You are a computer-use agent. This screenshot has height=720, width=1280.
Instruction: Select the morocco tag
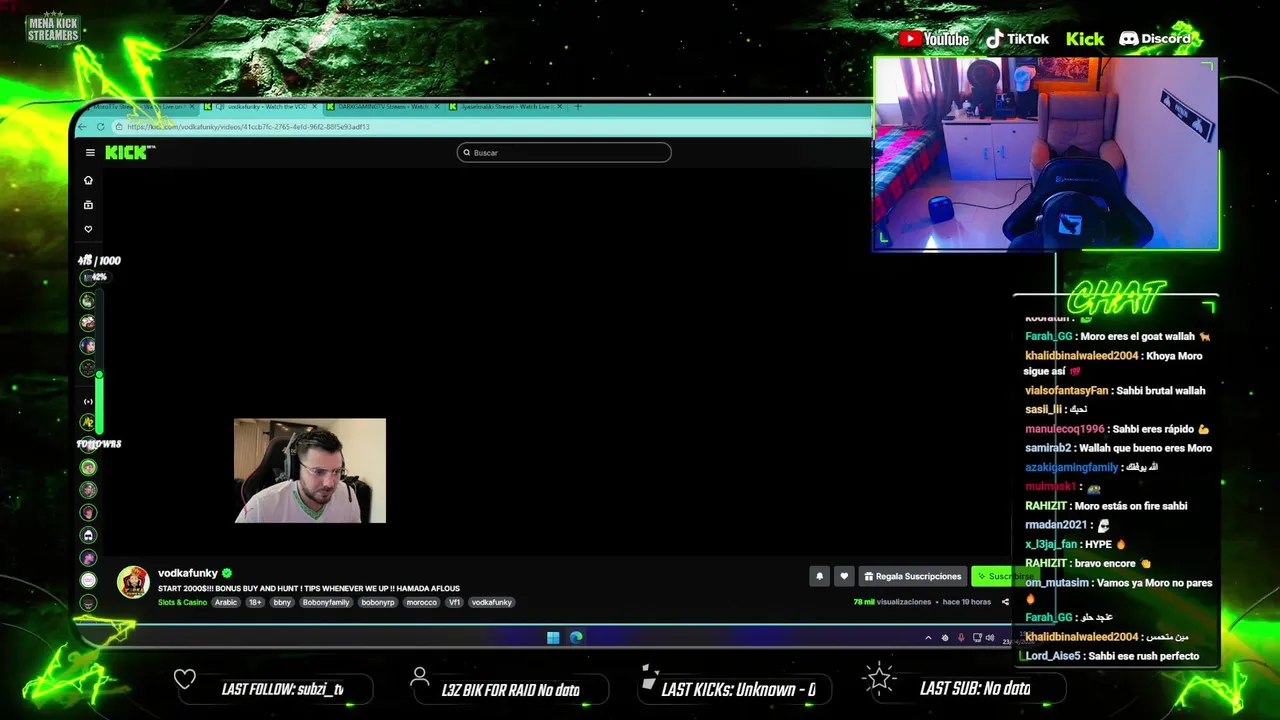(x=421, y=602)
